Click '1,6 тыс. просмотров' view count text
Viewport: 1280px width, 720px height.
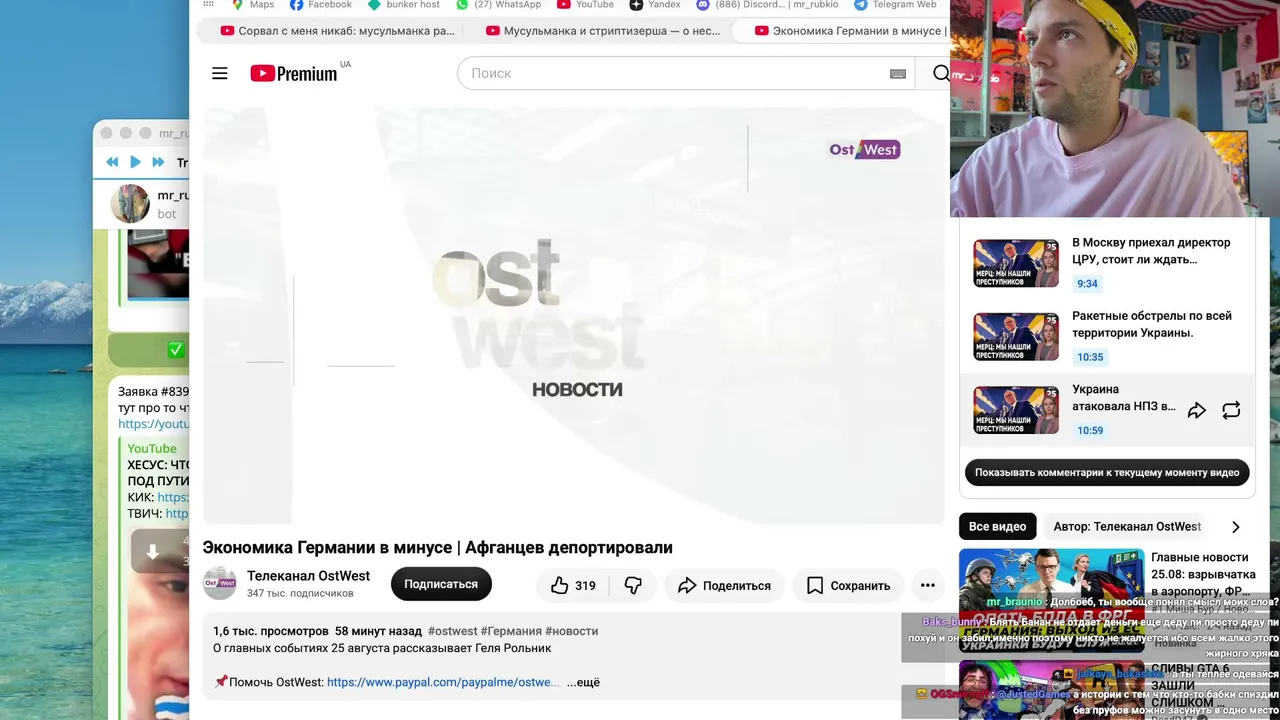pyautogui.click(x=270, y=631)
